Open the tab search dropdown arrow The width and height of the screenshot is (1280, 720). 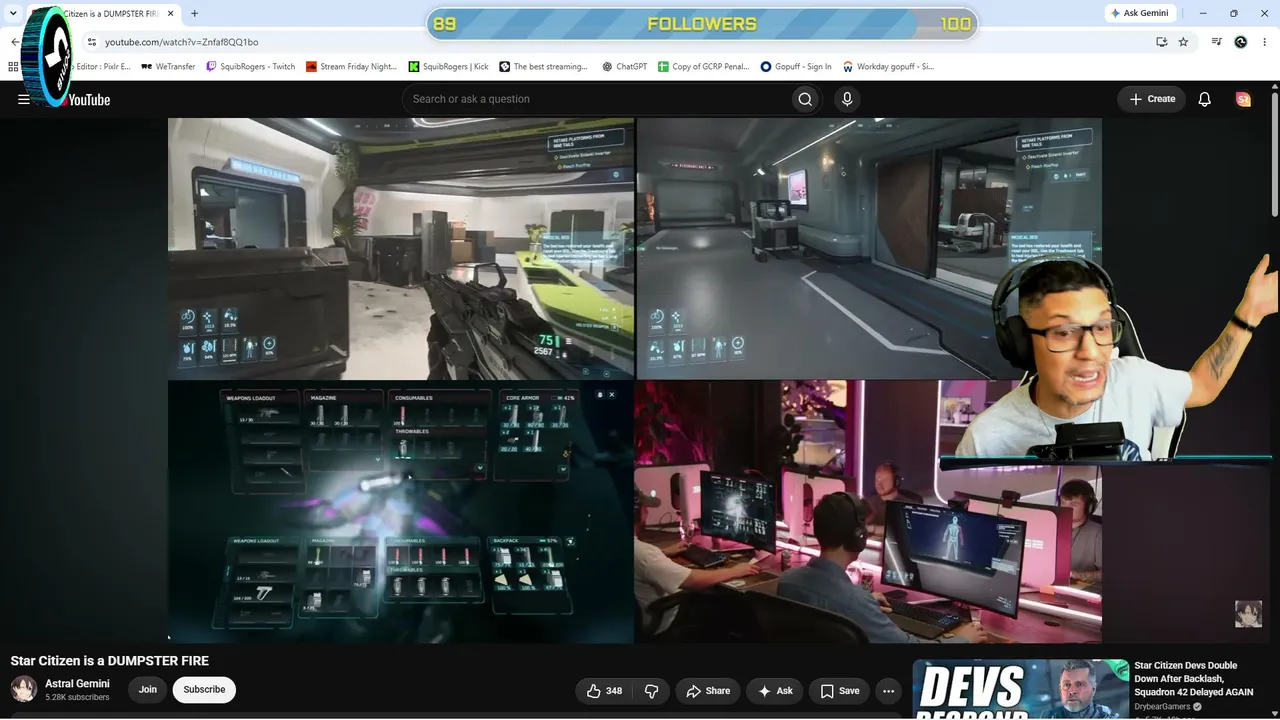(x=13, y=14)
